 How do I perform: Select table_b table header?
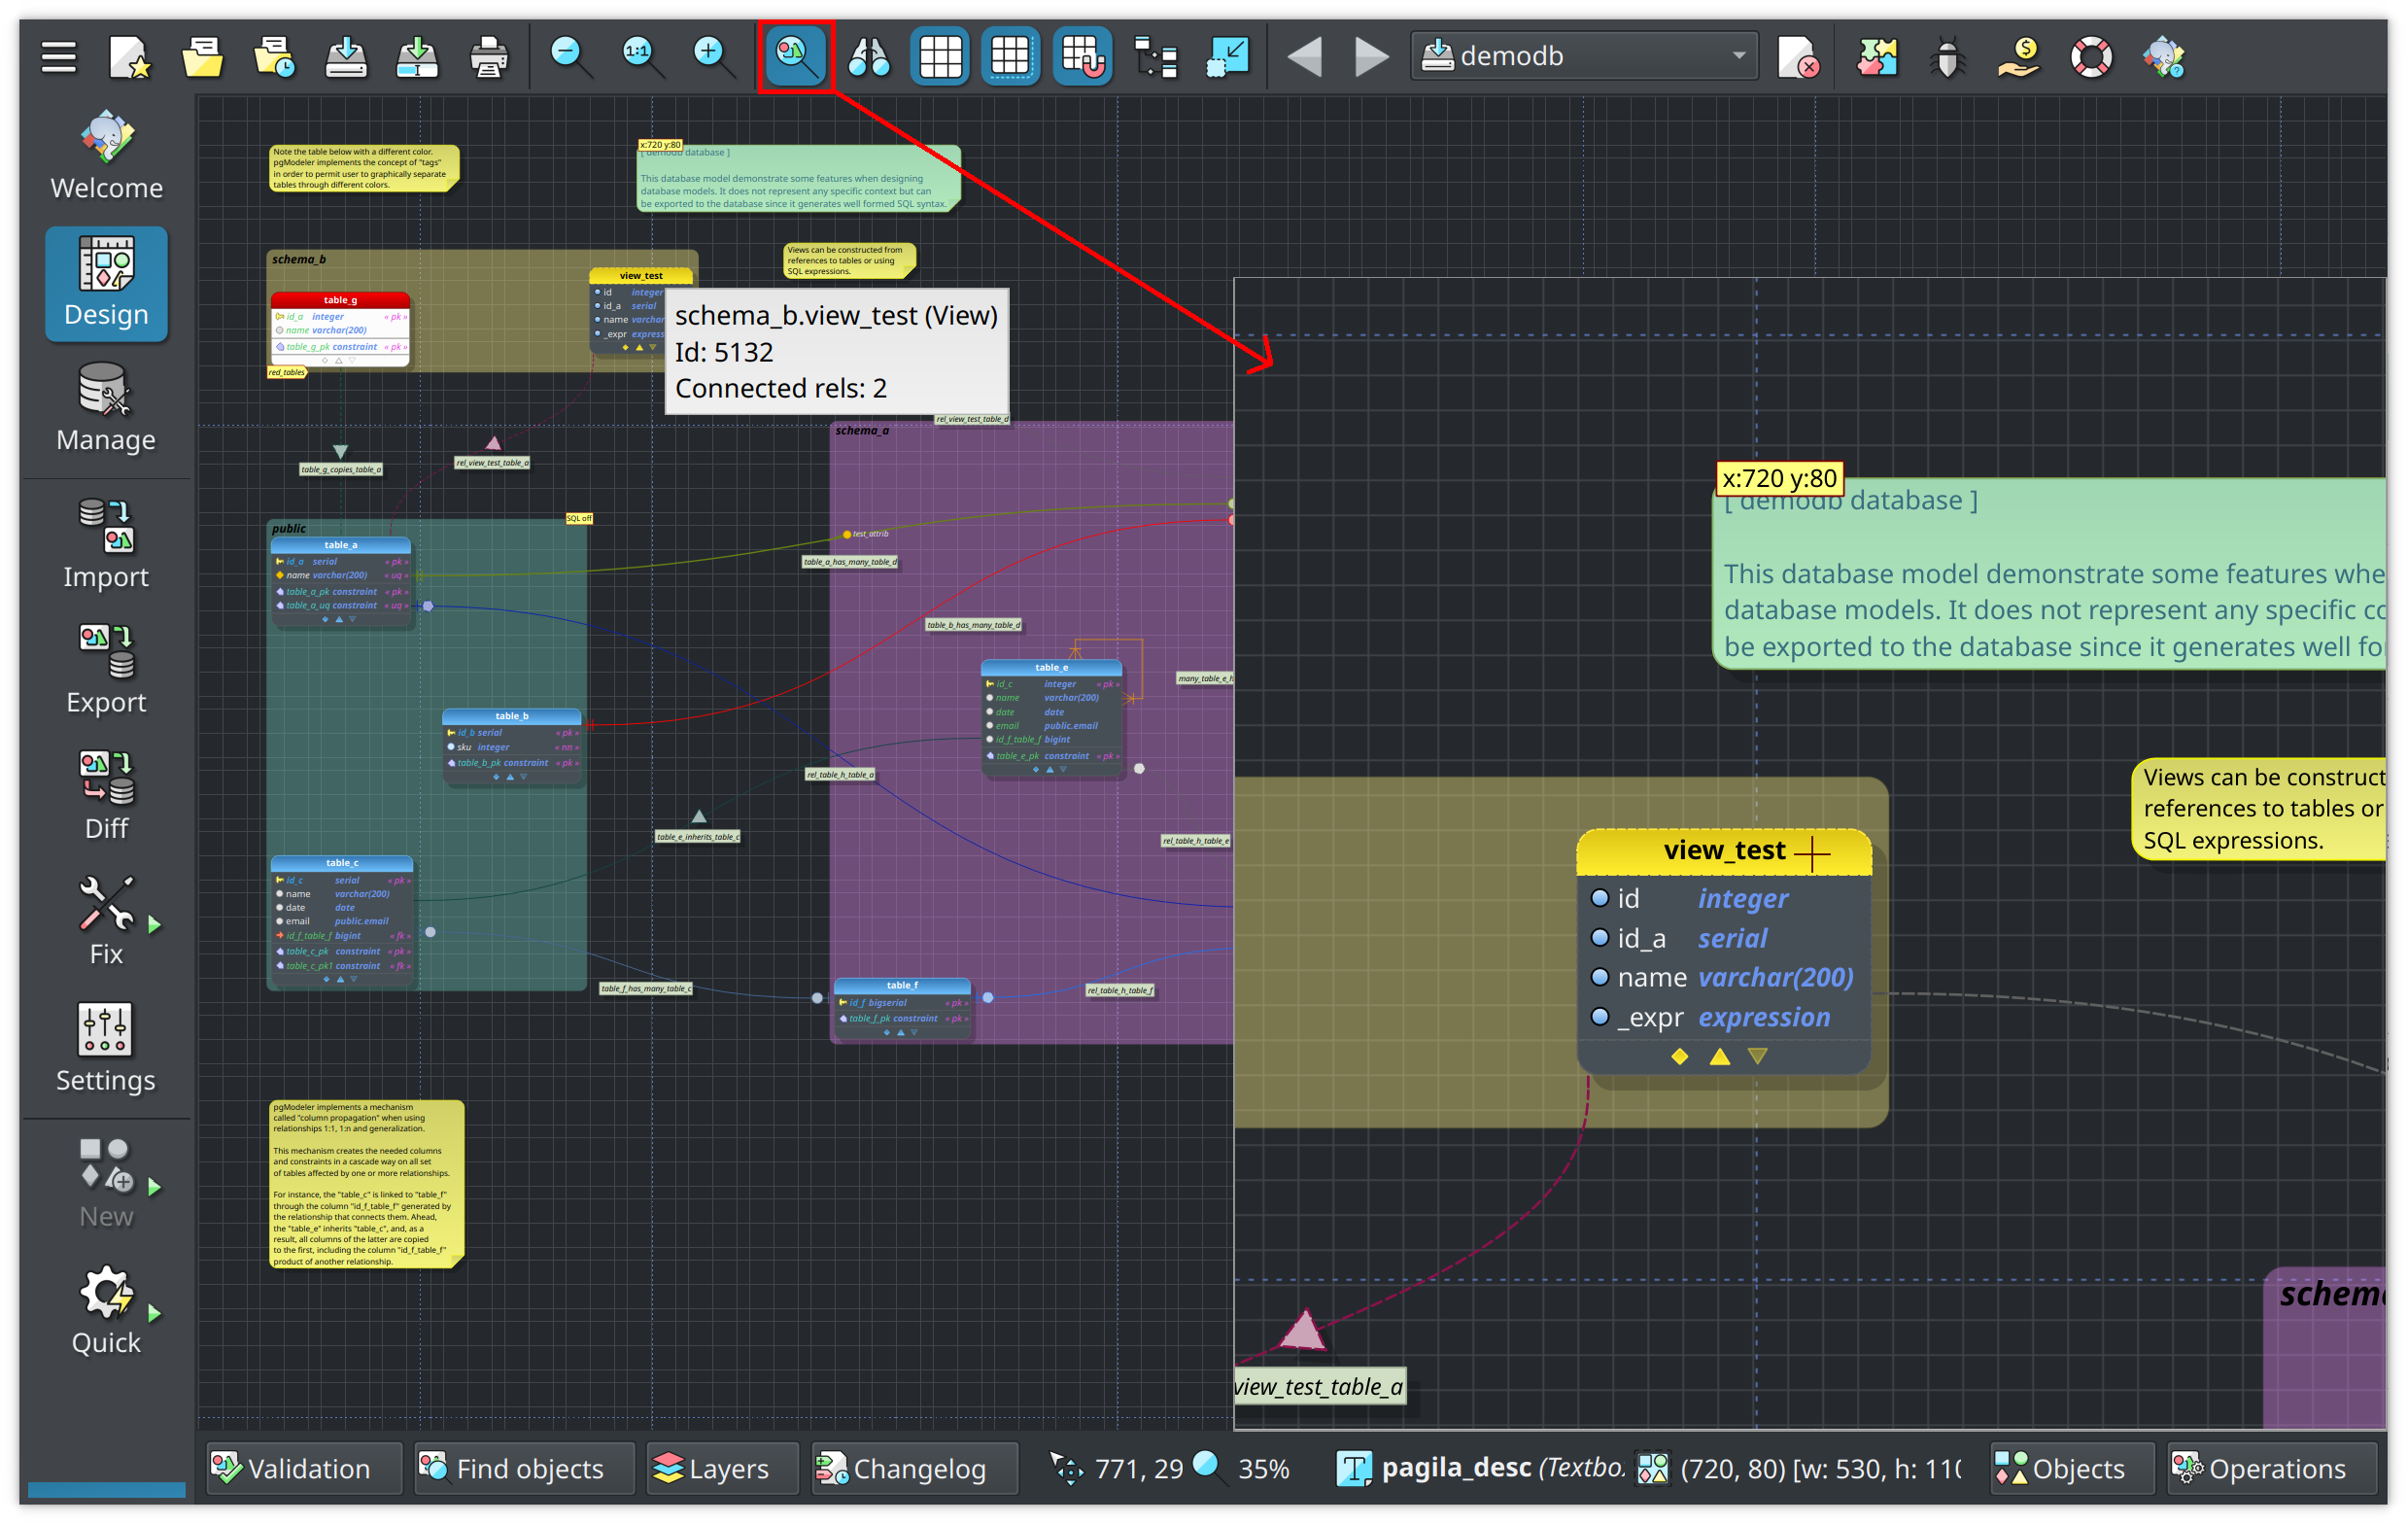[511, 716]
